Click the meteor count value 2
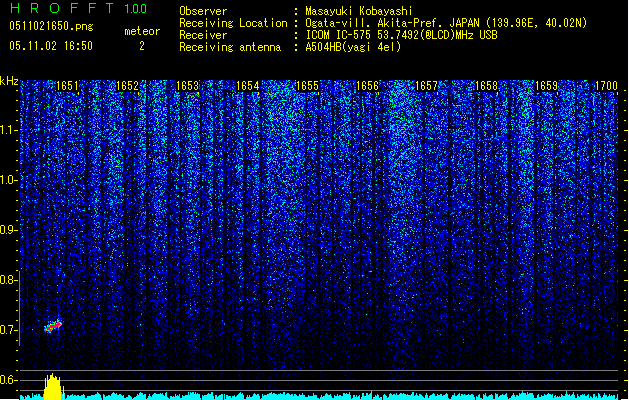This screenshot has width=629, height=400. 142,46
